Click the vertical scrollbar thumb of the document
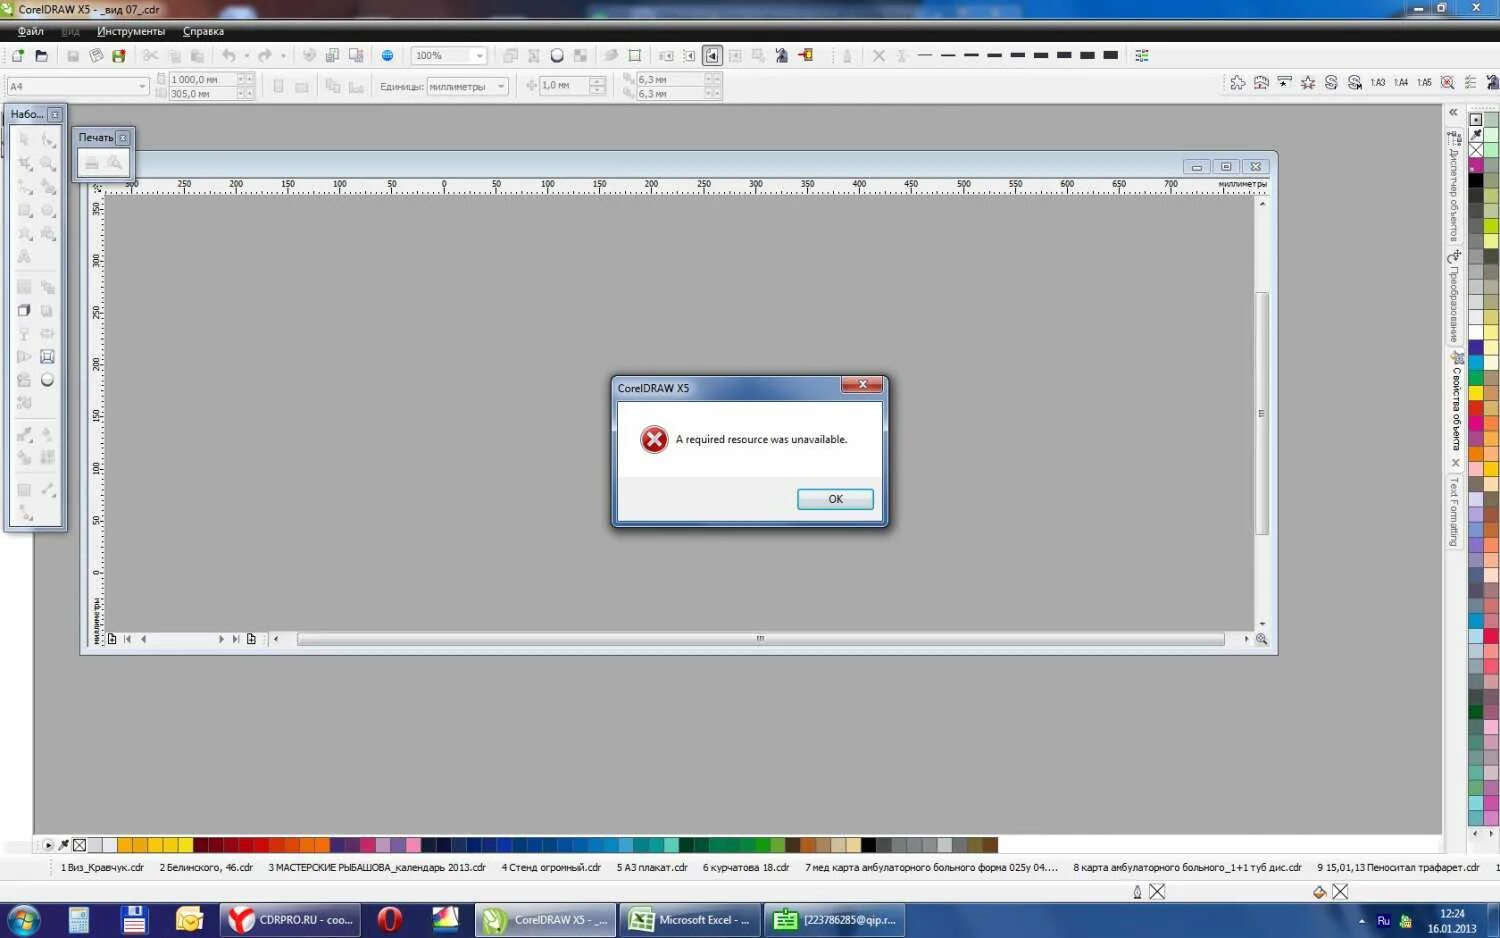This screenshot has height=938, width=1500. point(1262,413)
